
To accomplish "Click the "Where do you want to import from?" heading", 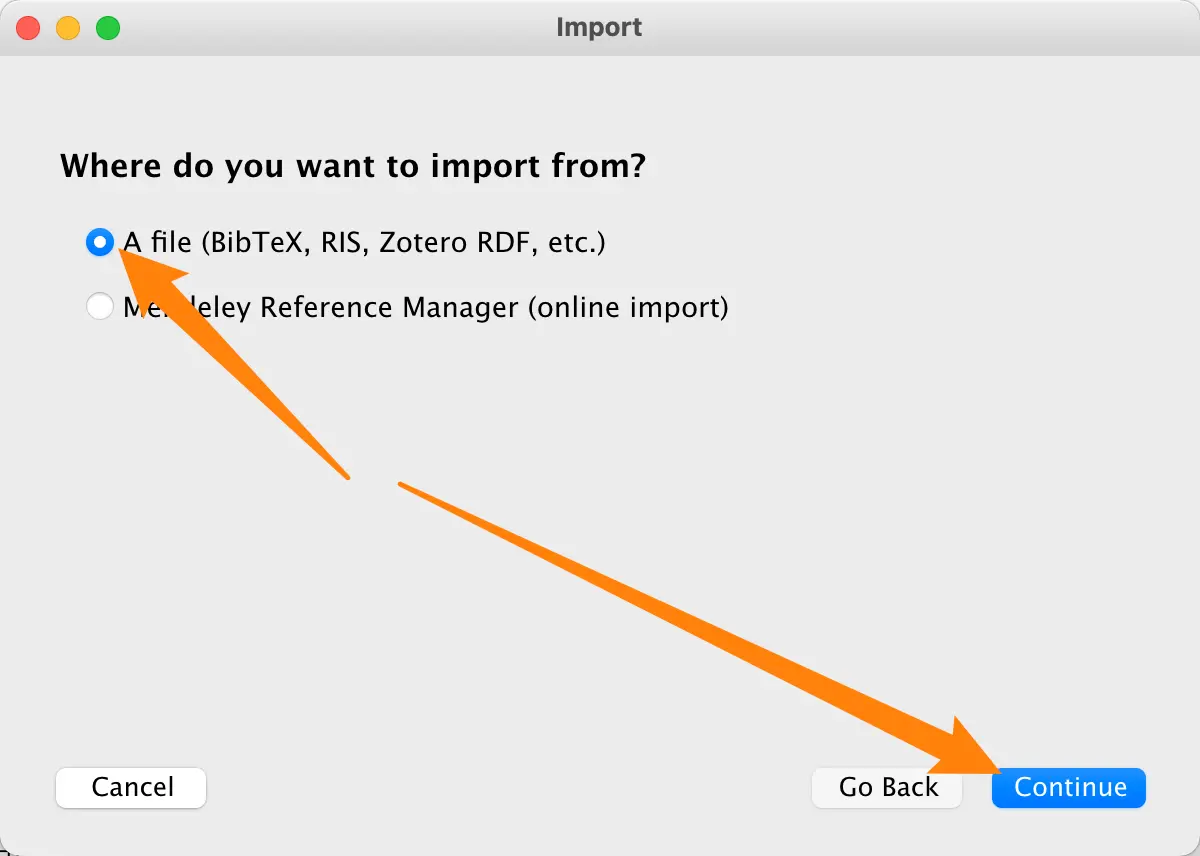I will coord(353,165).
